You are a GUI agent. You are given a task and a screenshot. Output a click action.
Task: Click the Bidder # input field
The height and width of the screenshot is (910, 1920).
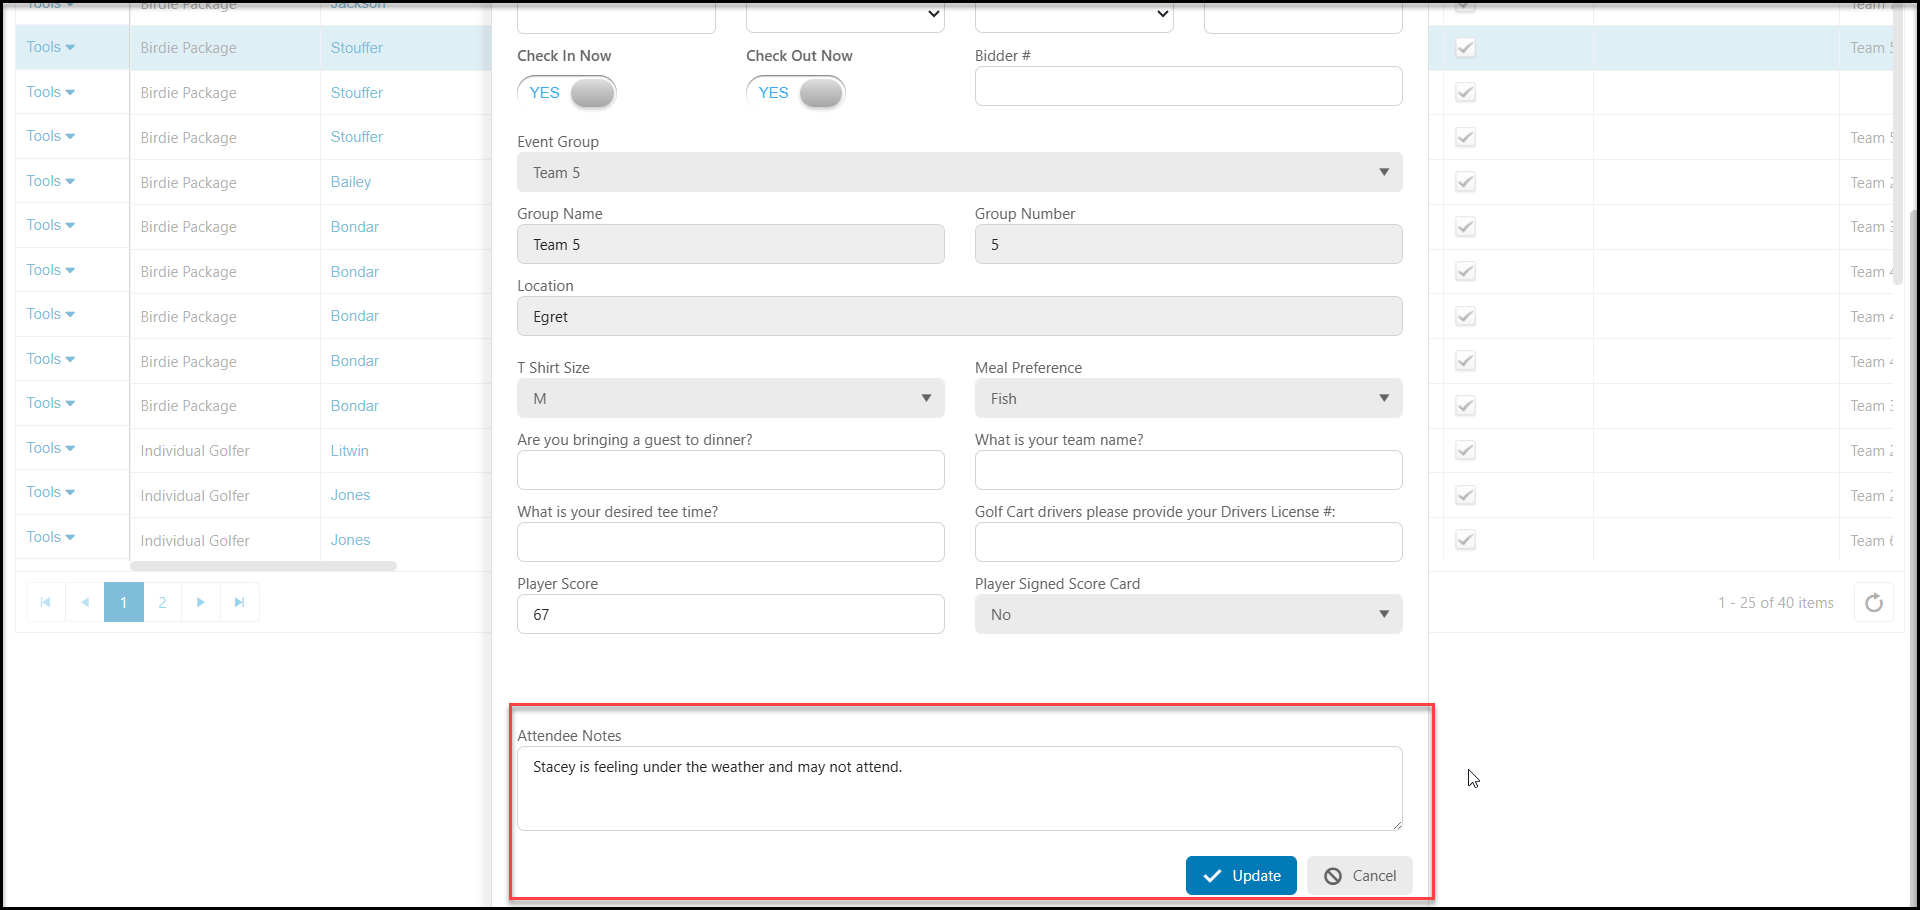tap(1189, 86)
